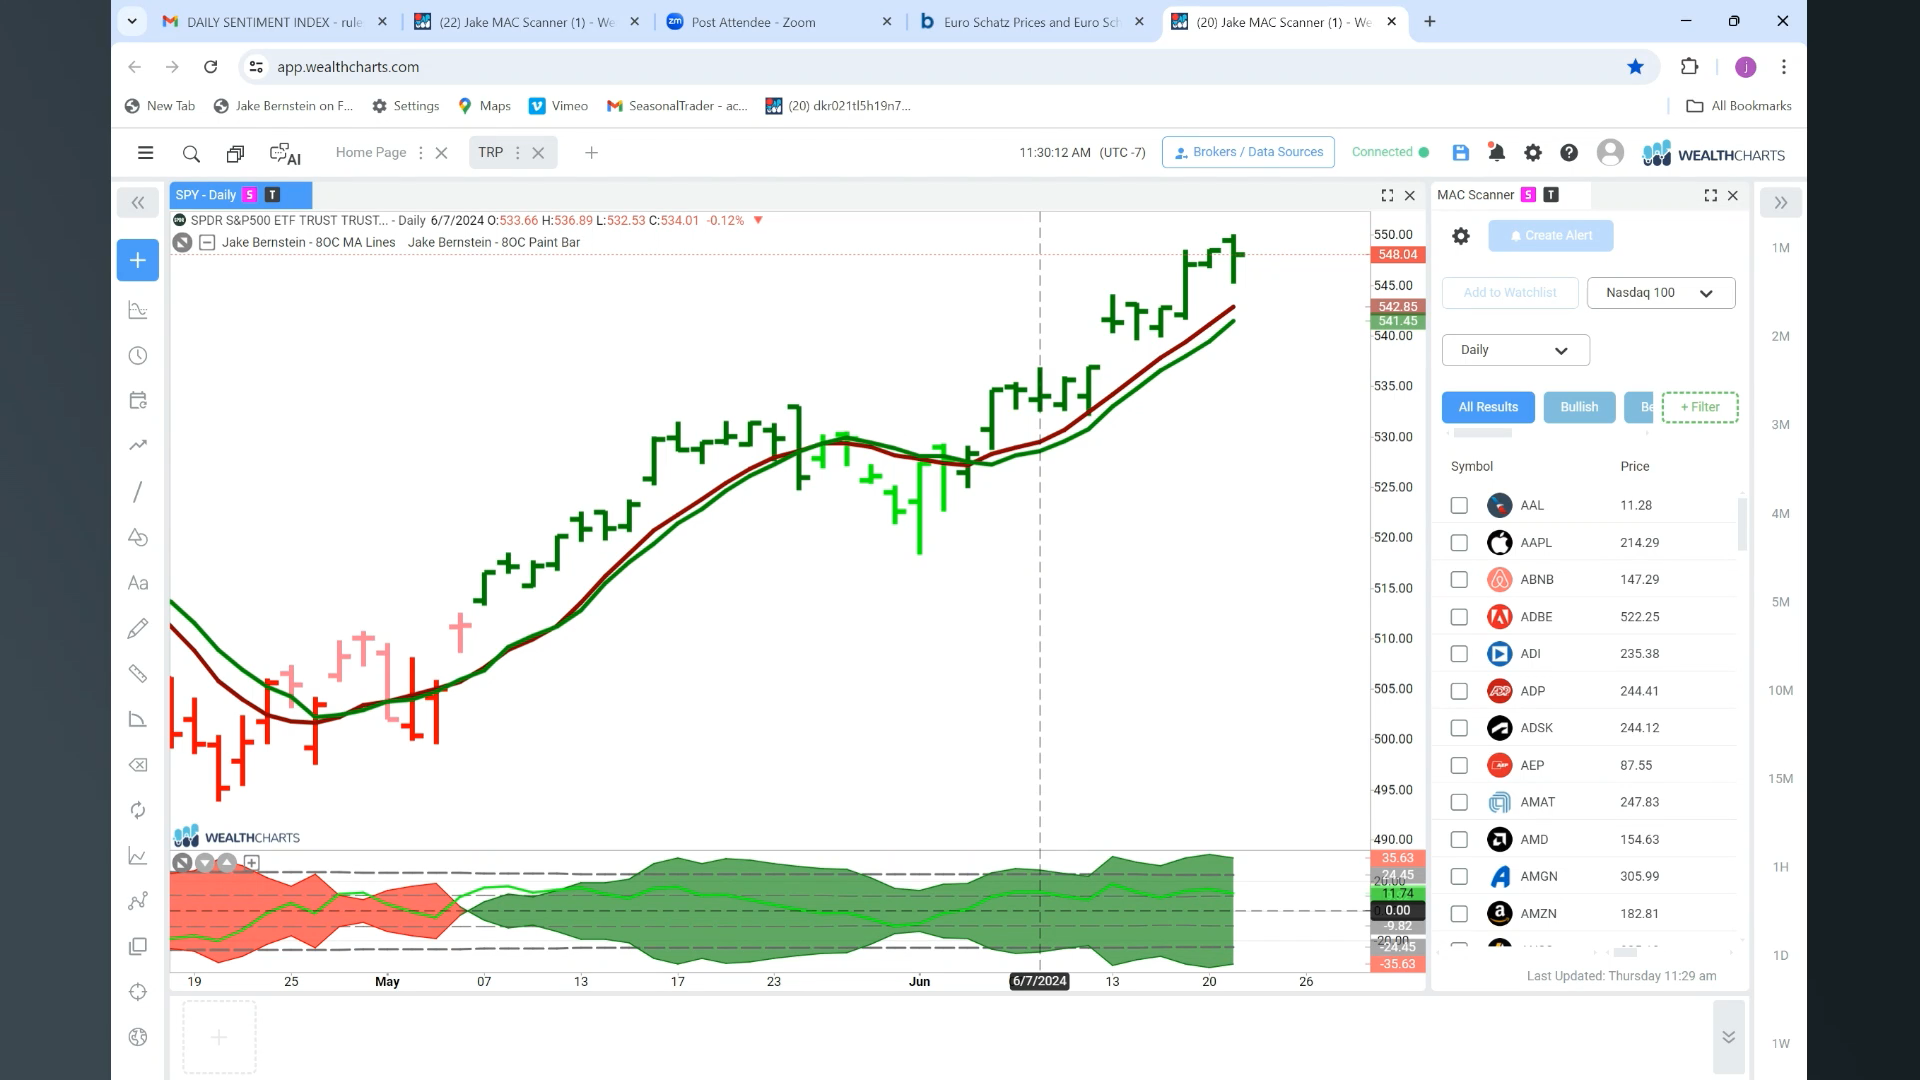This screenshot has height=1080, width=1920.
Task: Select the shapes drawing tool
Action: pos(138,538)
